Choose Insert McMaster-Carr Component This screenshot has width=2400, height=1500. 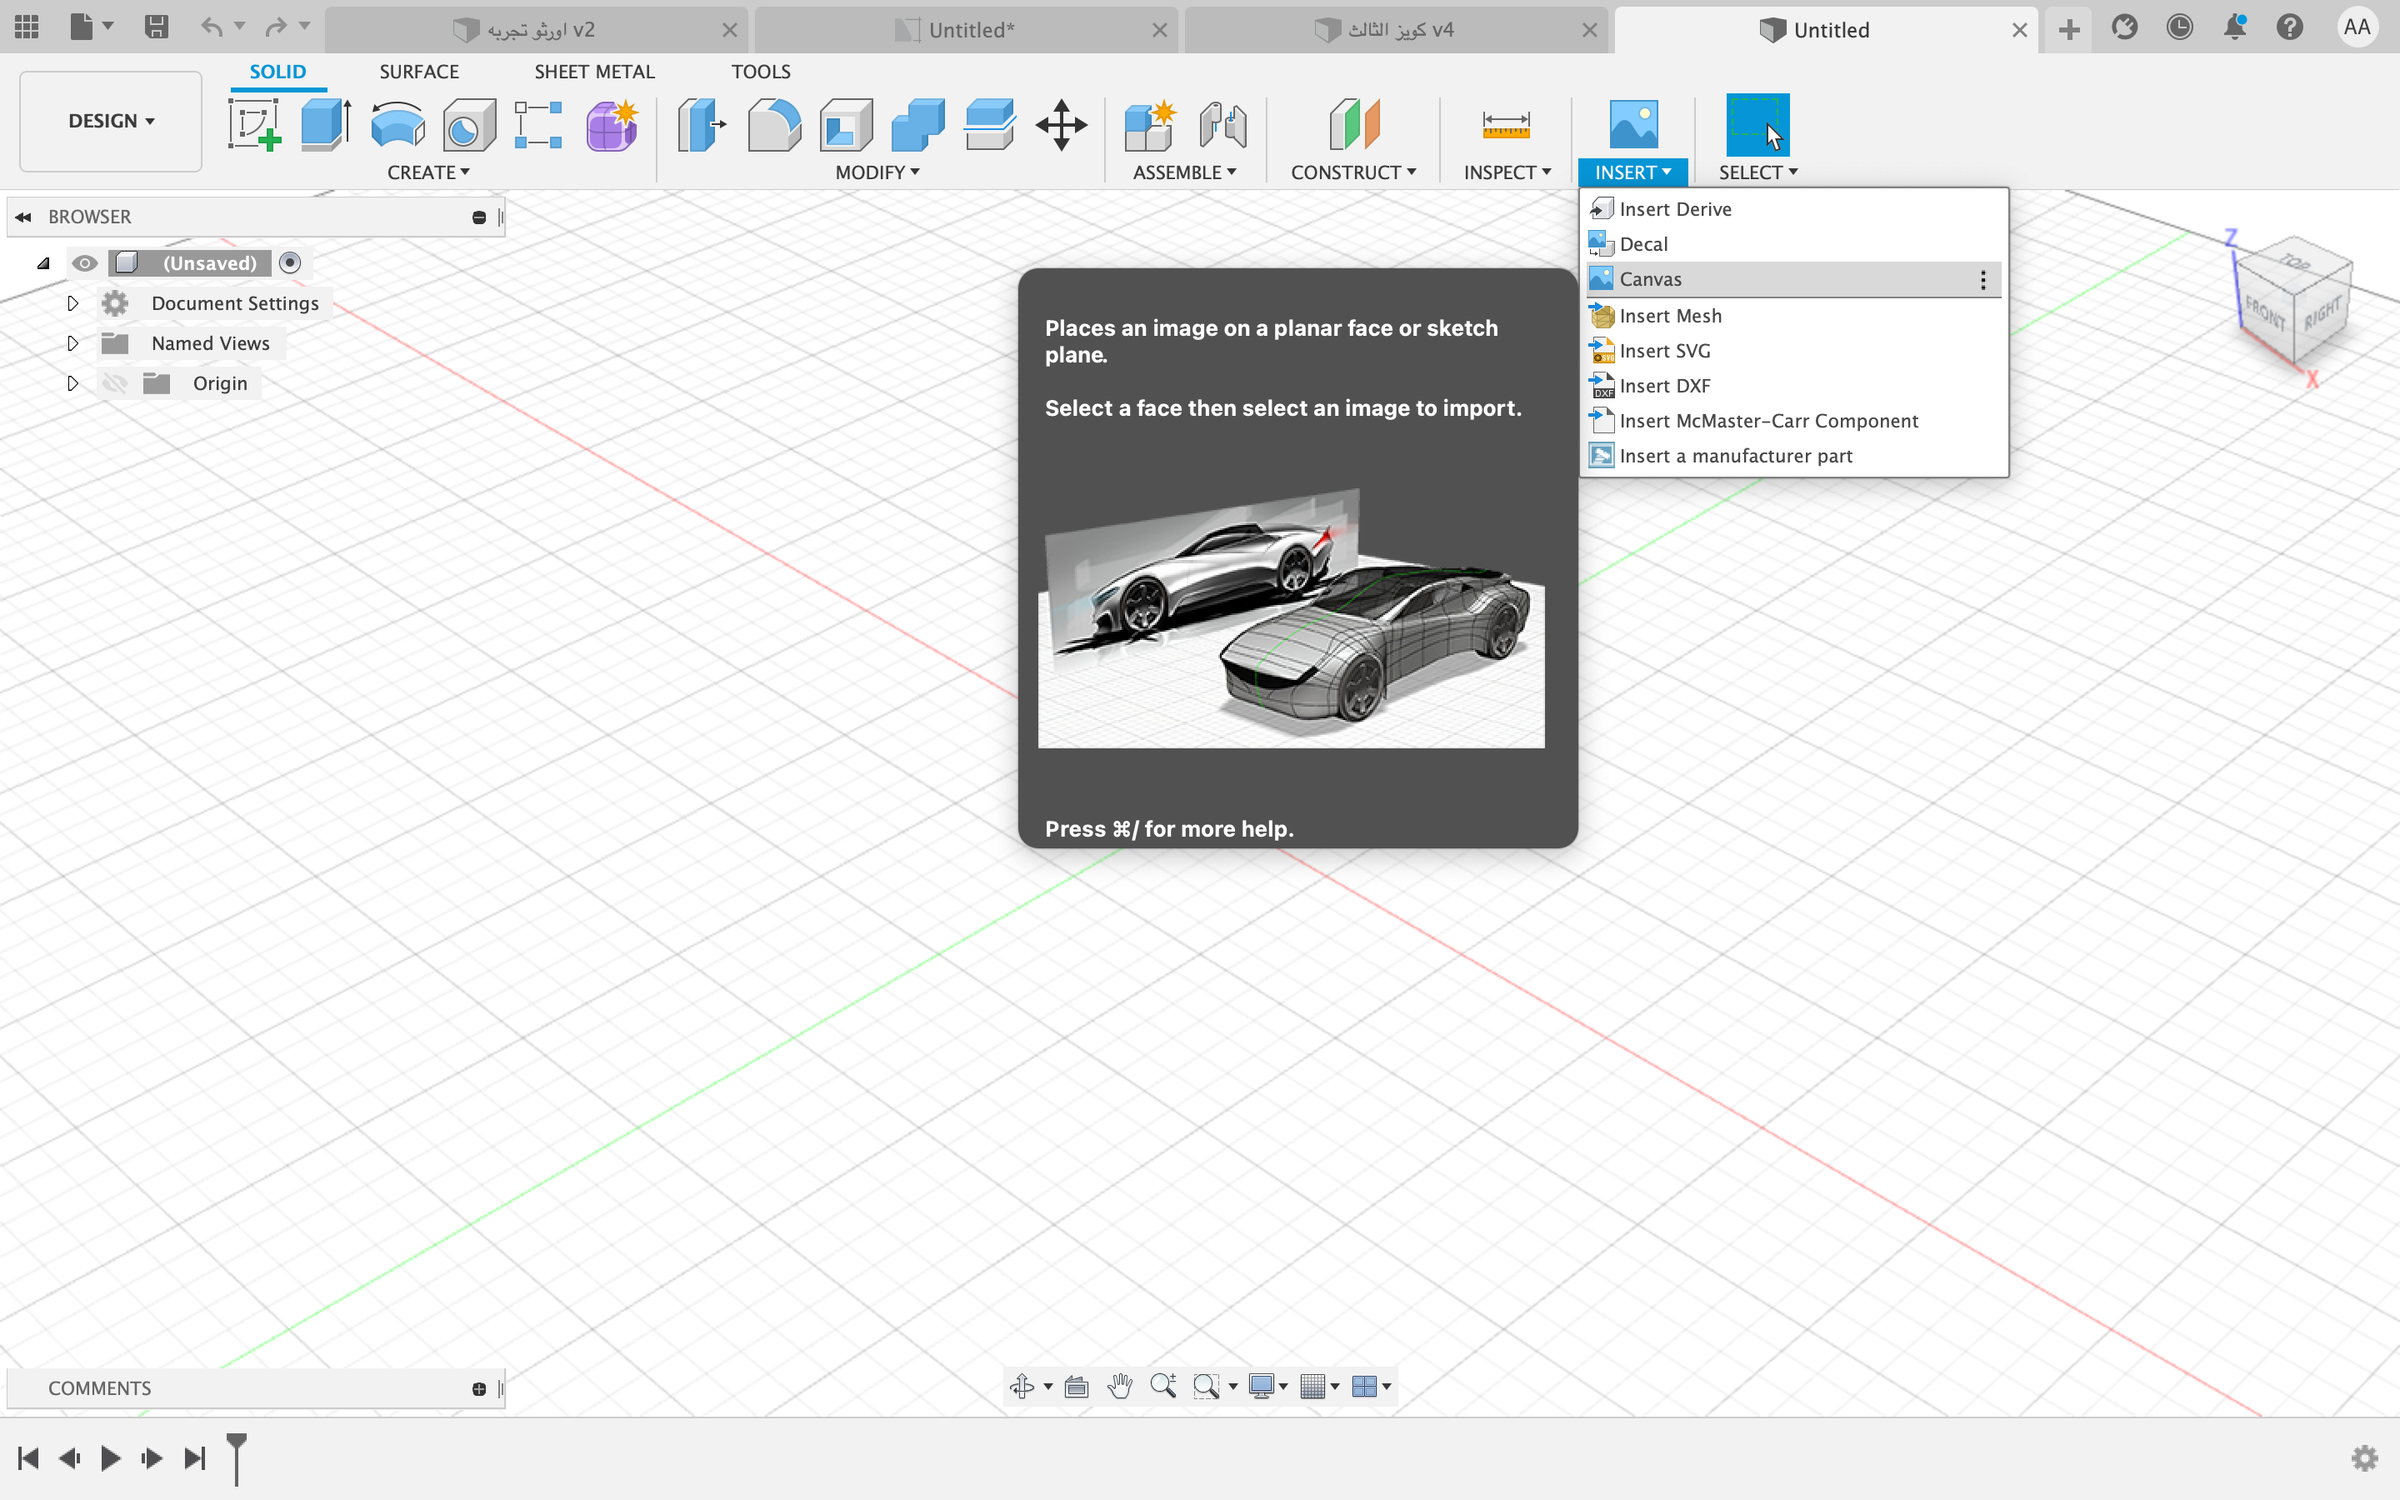[x=1794, y=421]
